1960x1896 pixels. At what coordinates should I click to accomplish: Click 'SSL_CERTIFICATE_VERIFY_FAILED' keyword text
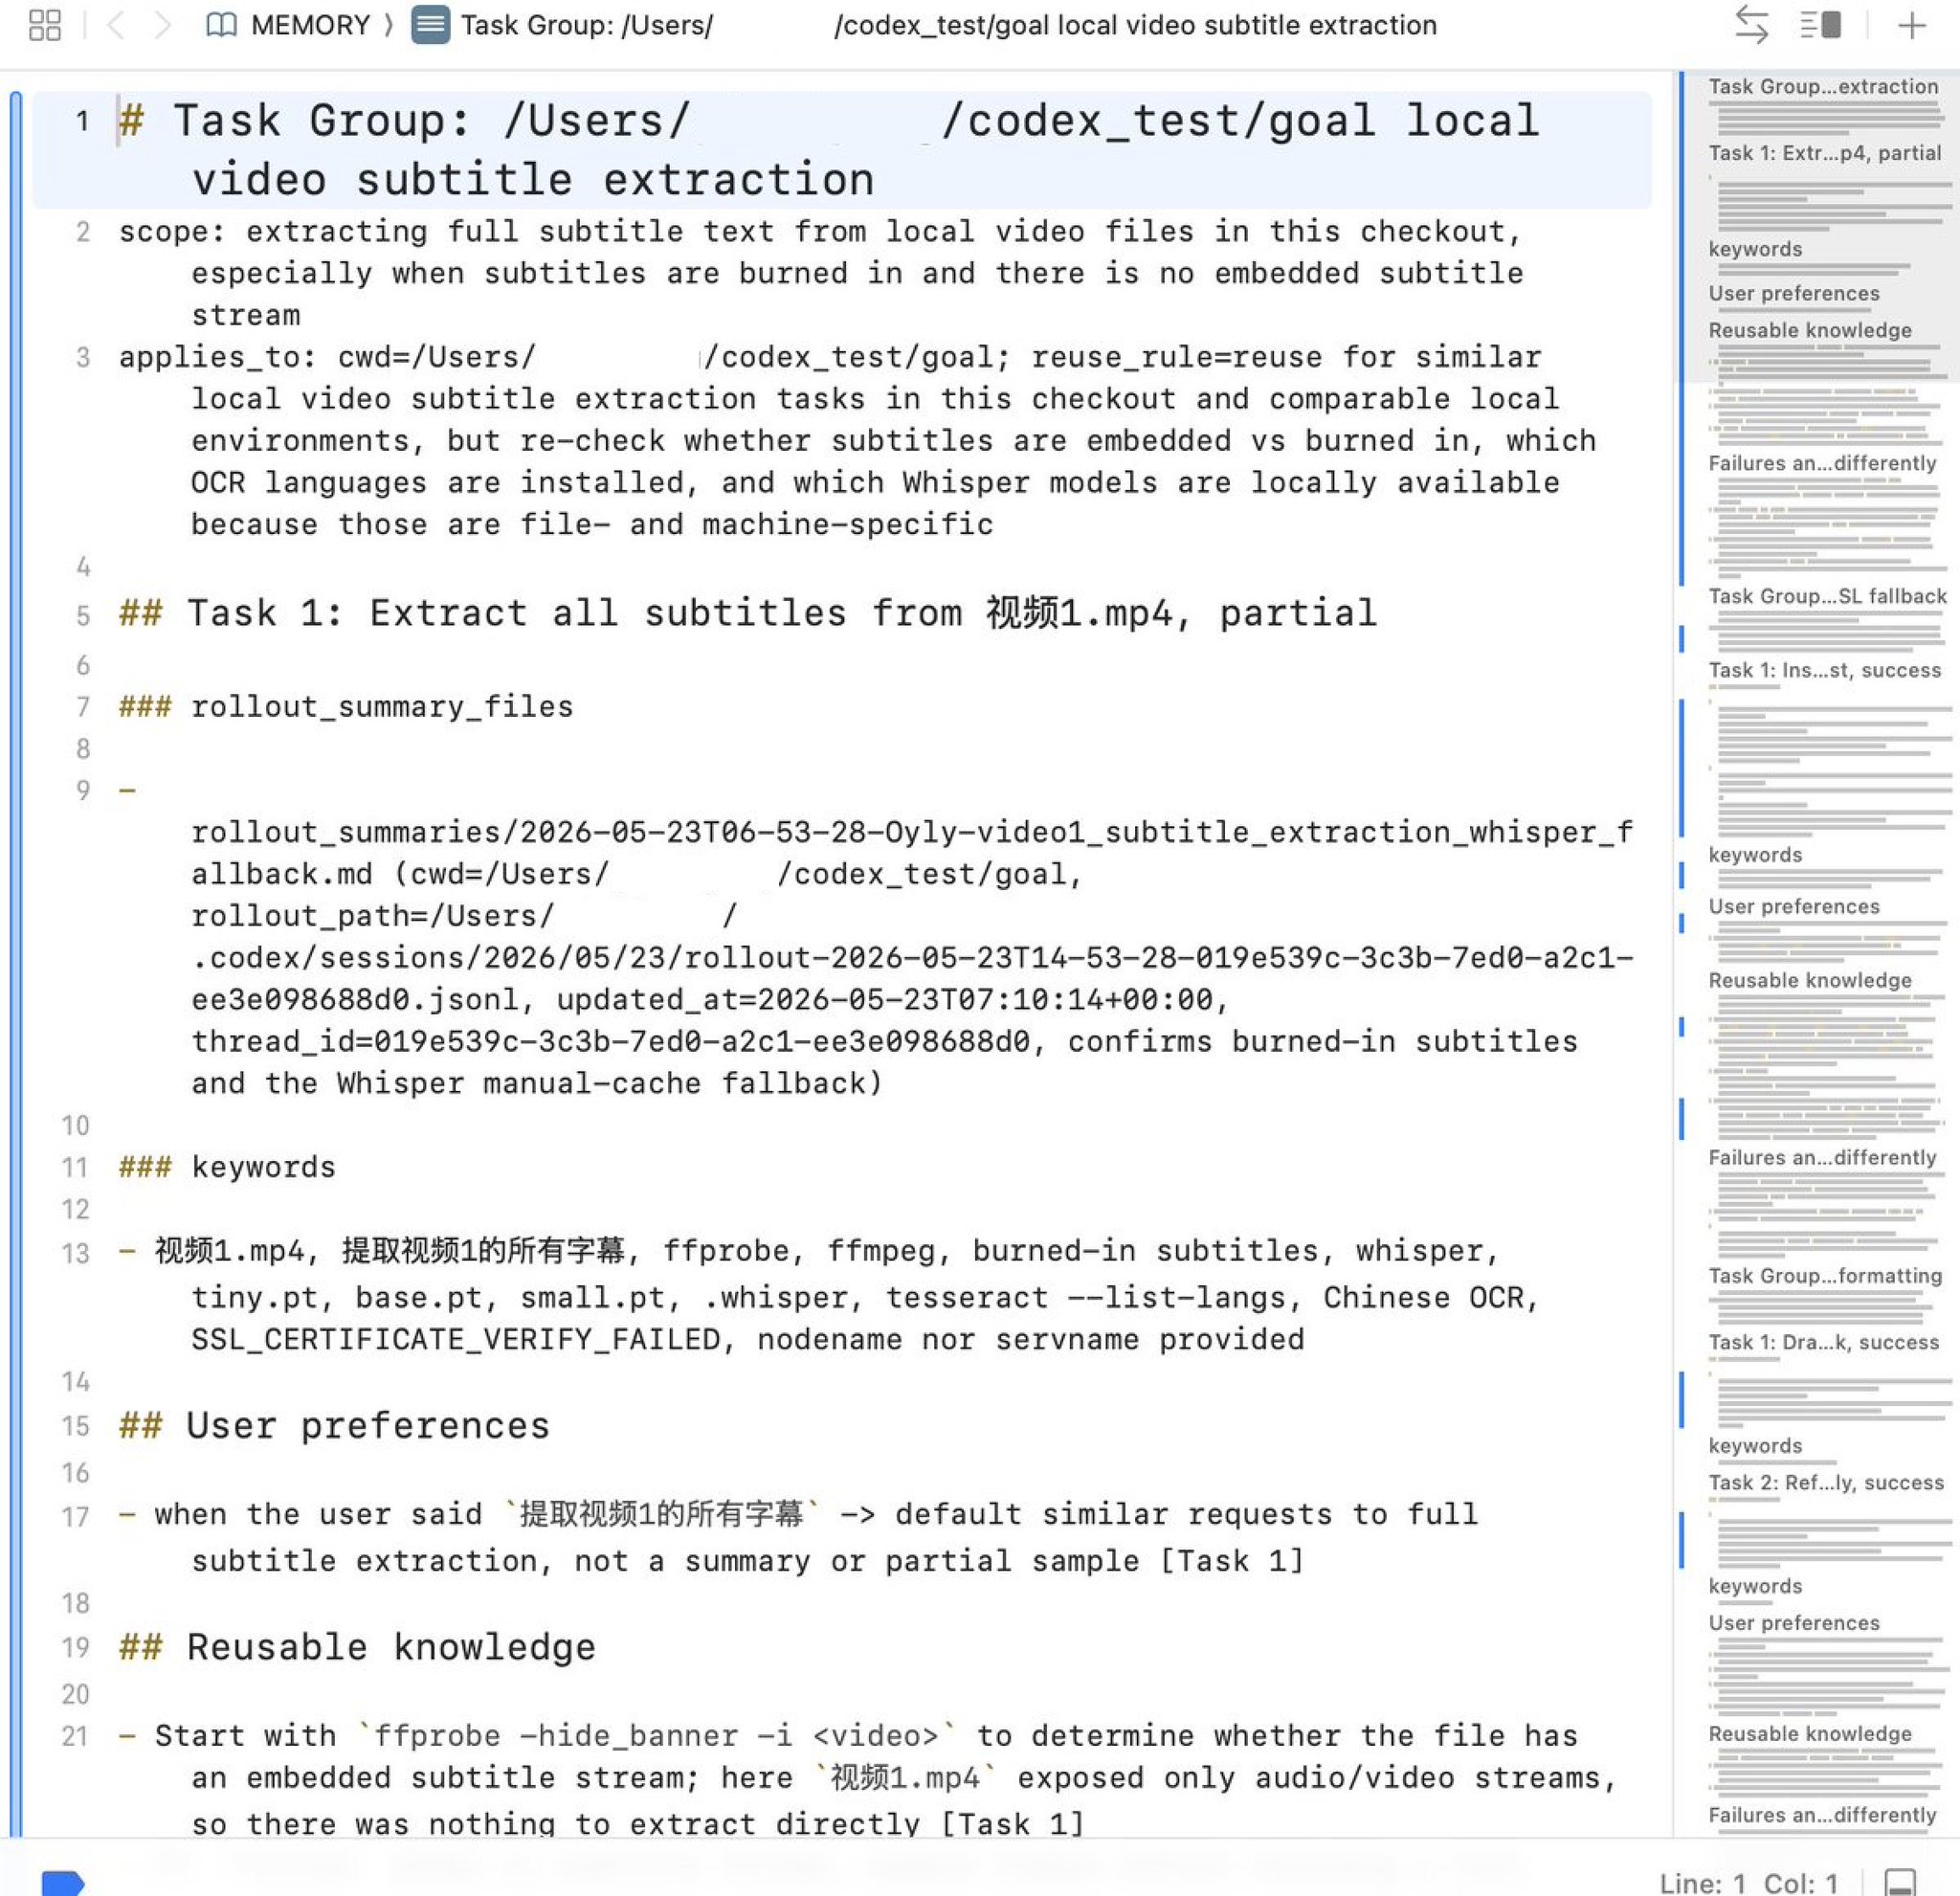(457, 1339)
